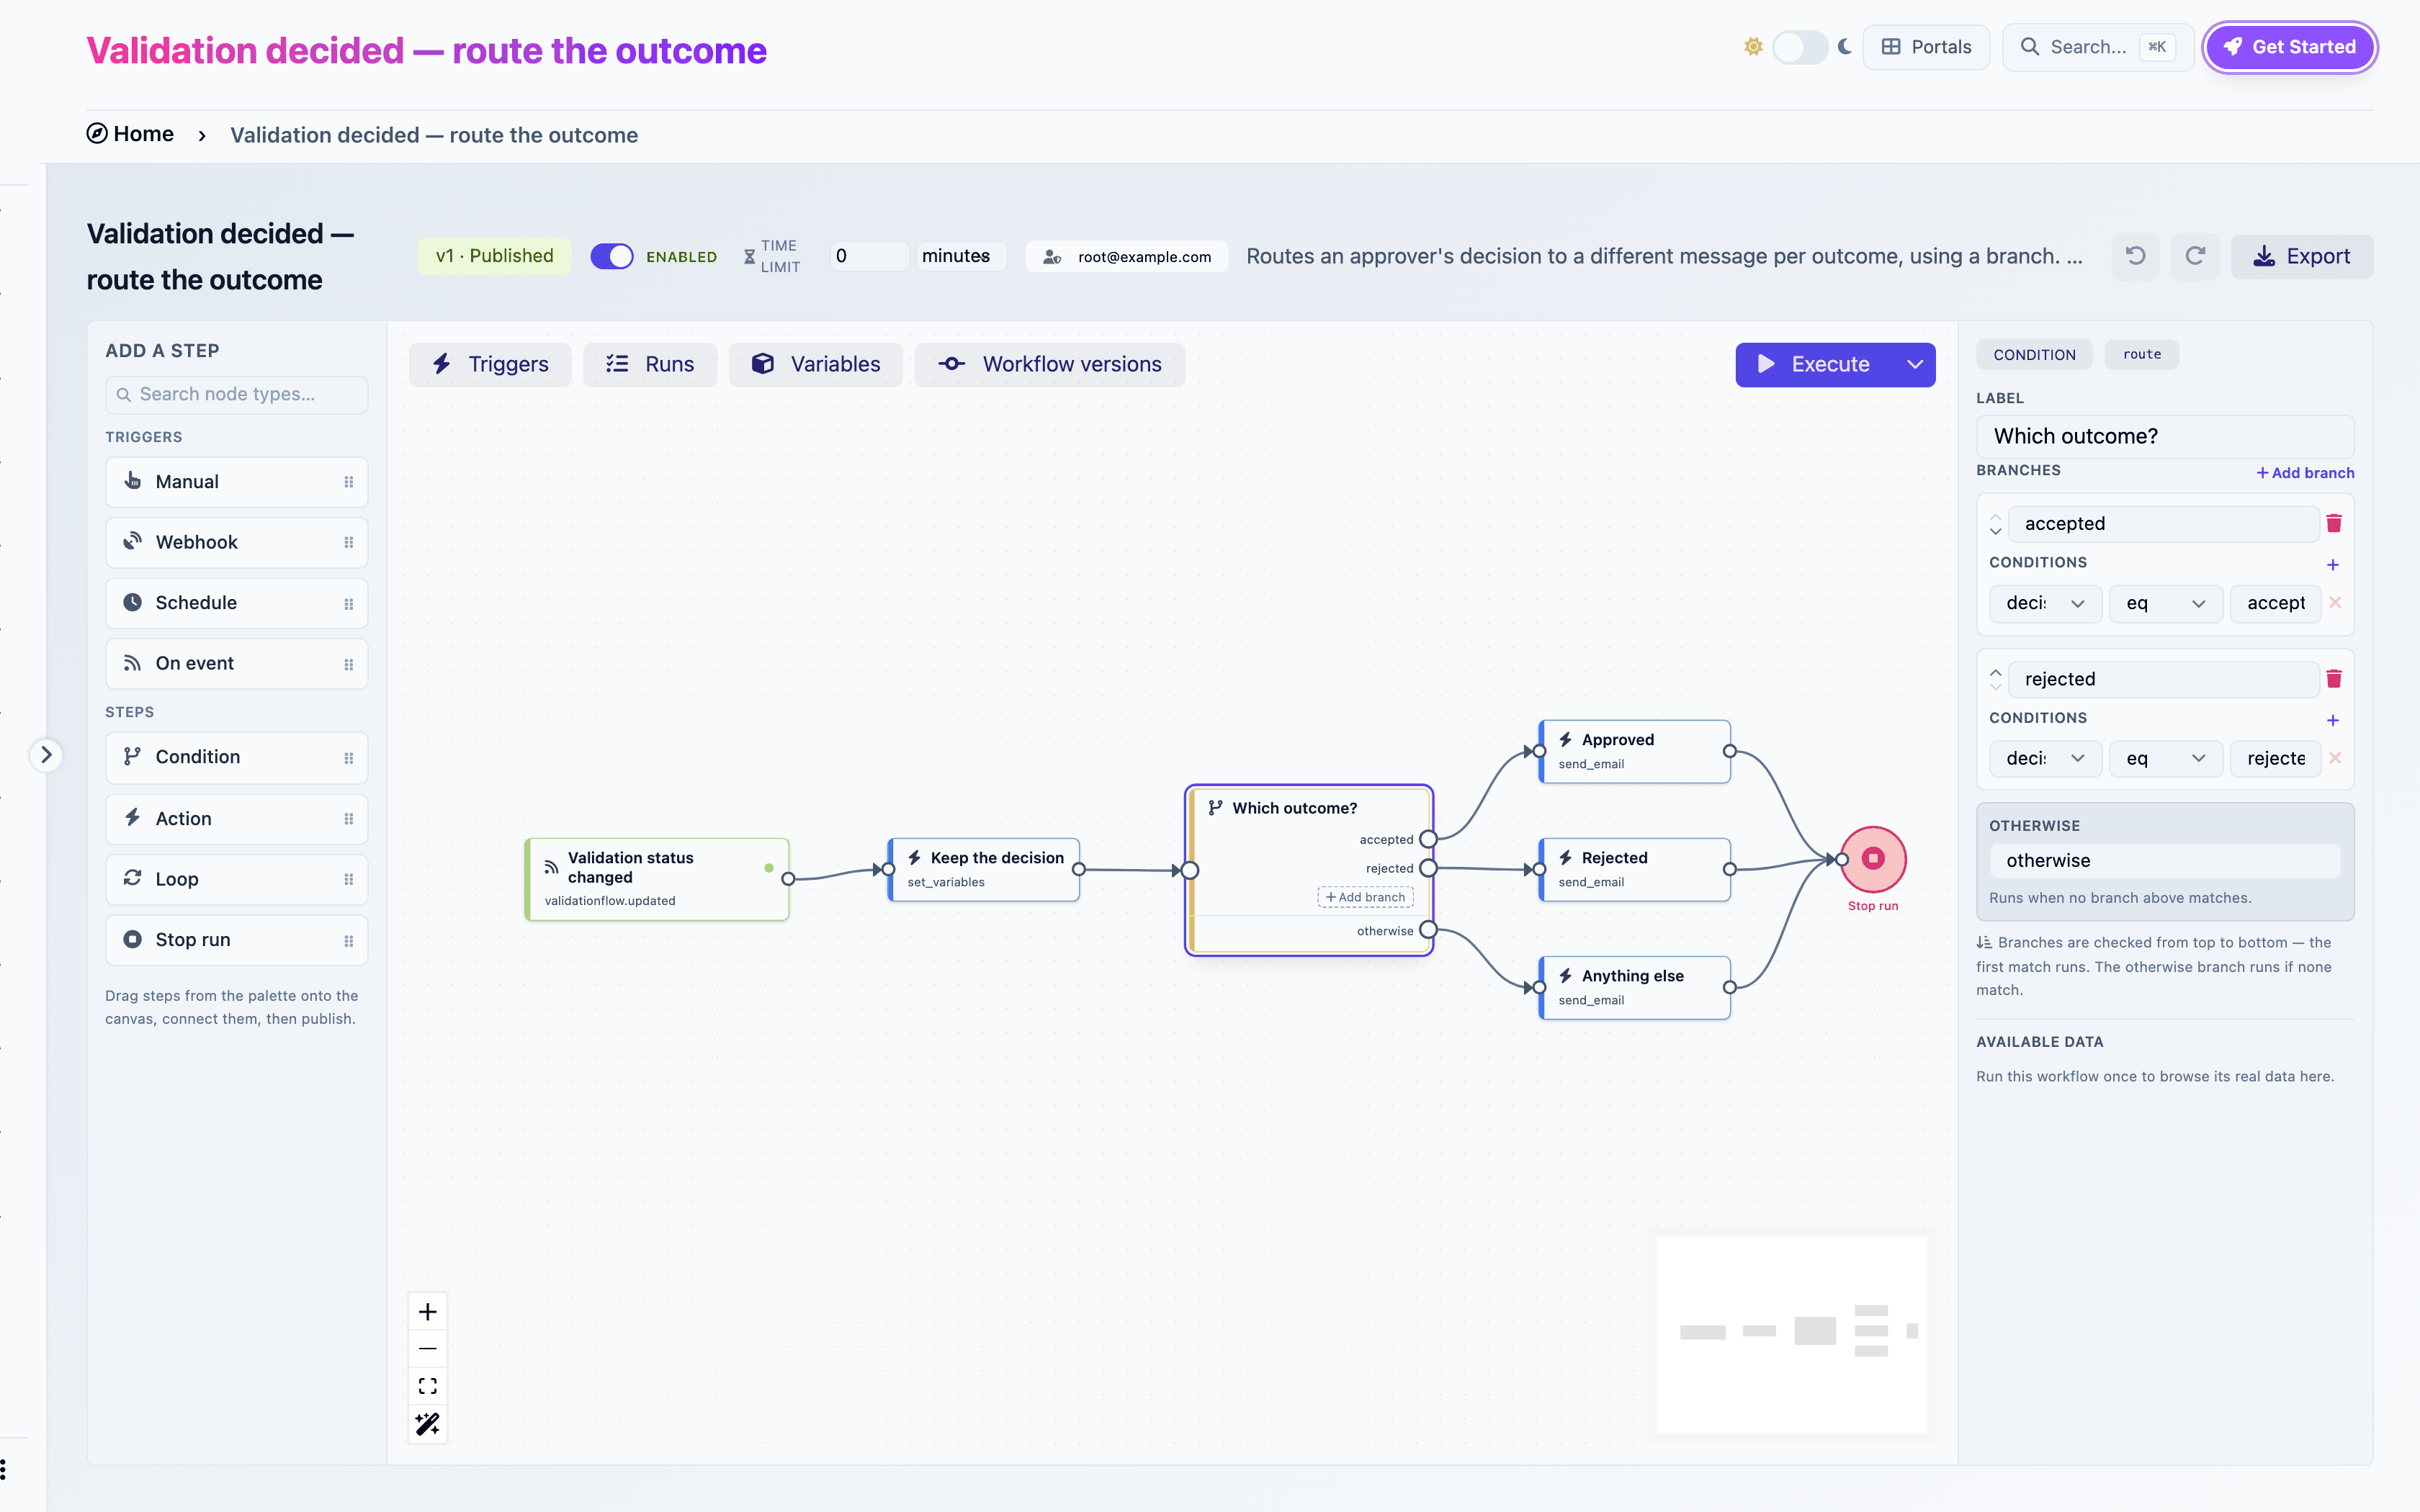Toggle the workflow ENABLED switch
2420x1512 pixels.
tap(612, 256)
